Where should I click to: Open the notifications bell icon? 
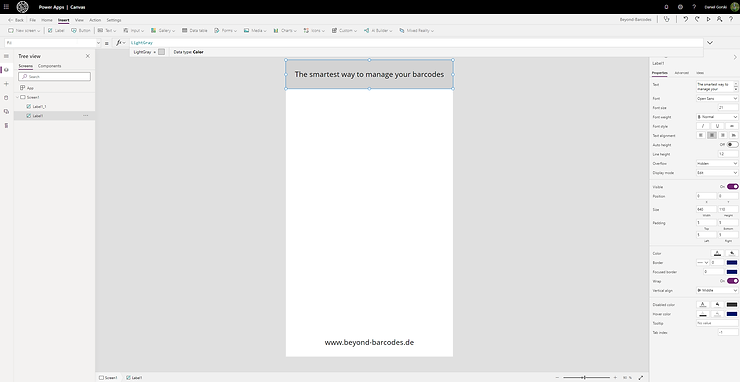pyautogui.click(x=666, y=7)
